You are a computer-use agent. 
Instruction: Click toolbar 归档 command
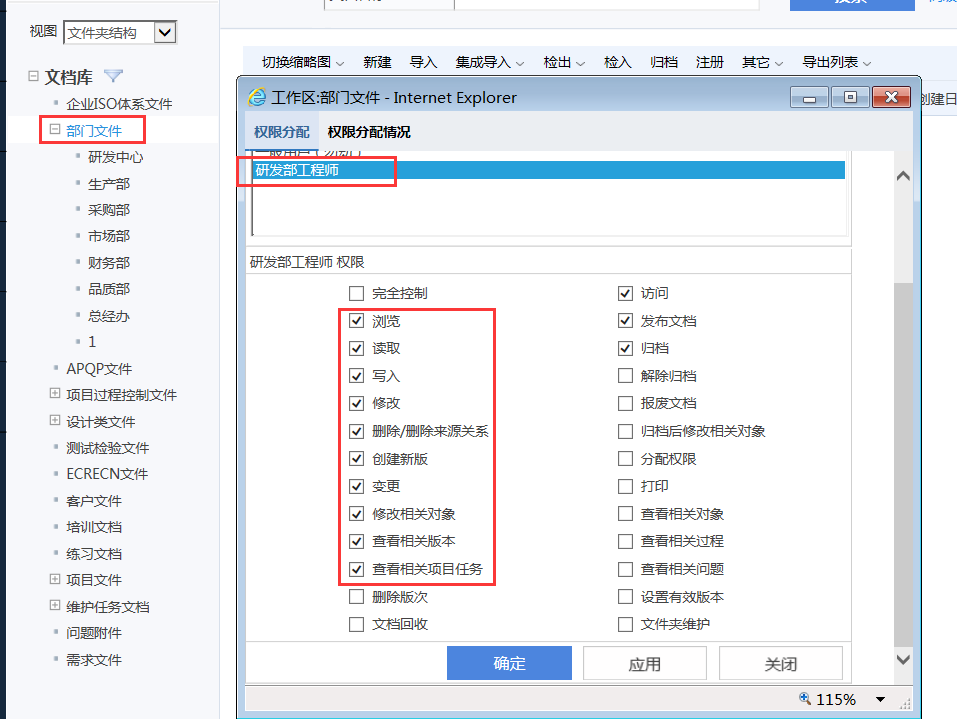tap(663, 62)
